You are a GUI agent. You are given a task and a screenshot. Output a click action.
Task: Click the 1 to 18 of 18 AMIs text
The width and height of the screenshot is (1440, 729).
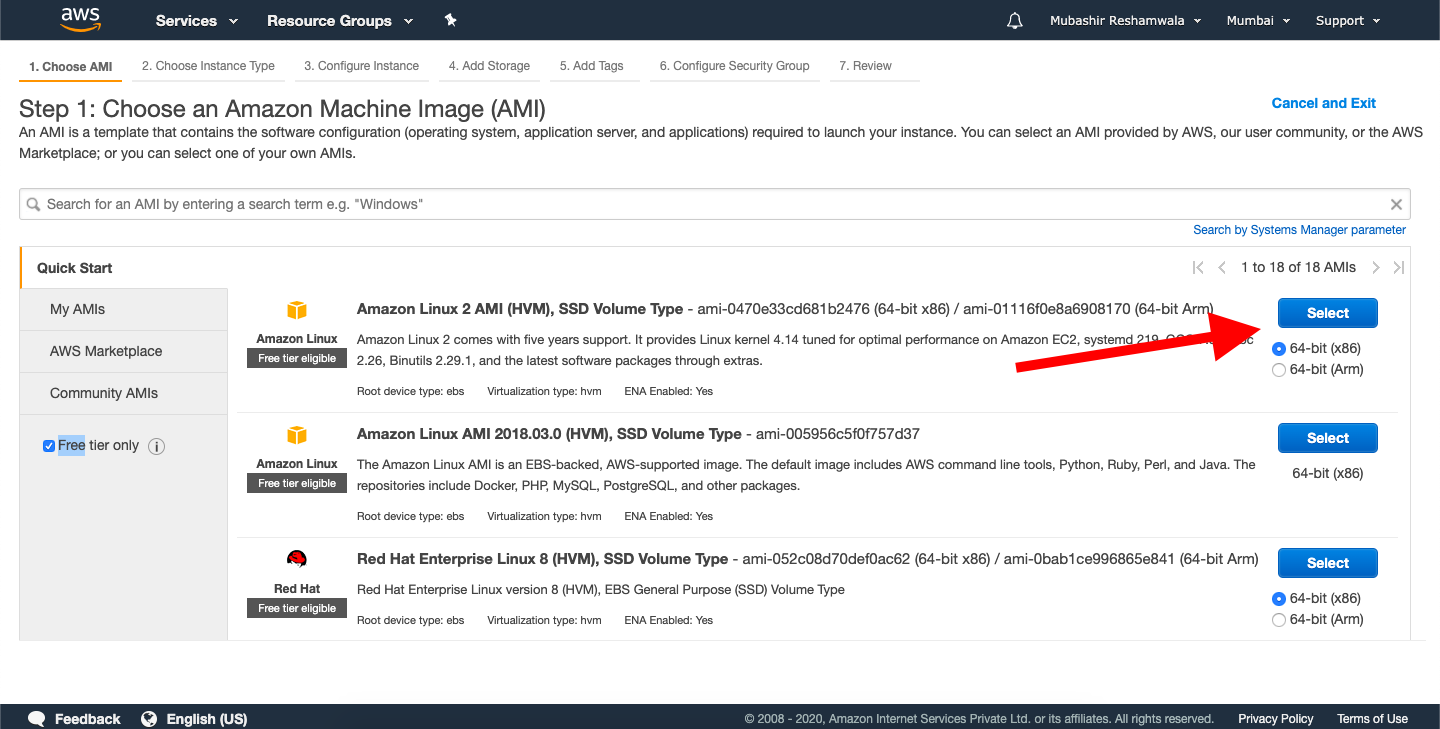coord(1298,267)
